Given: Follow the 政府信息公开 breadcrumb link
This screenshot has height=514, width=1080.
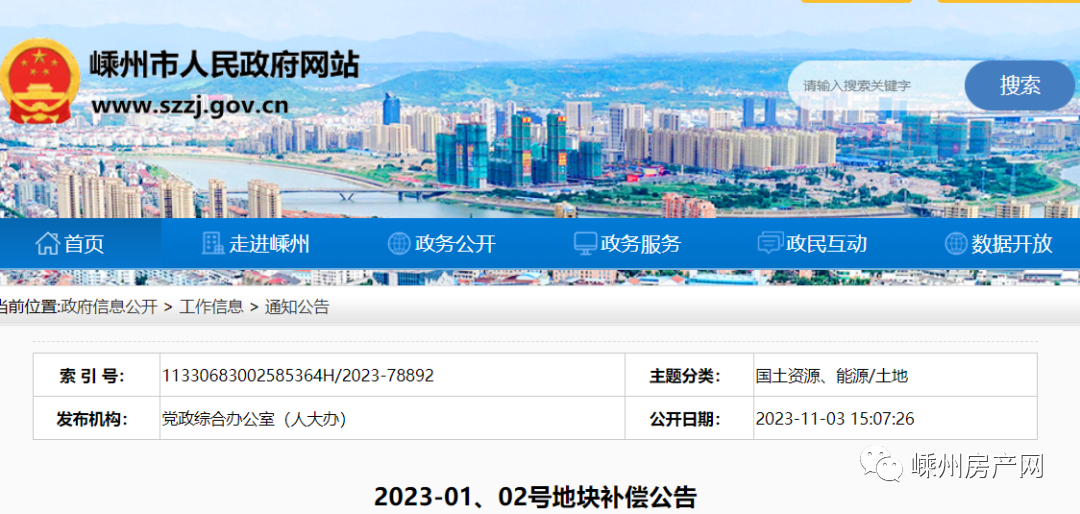Looking at the screenshot, I should [x=109, y=307].
